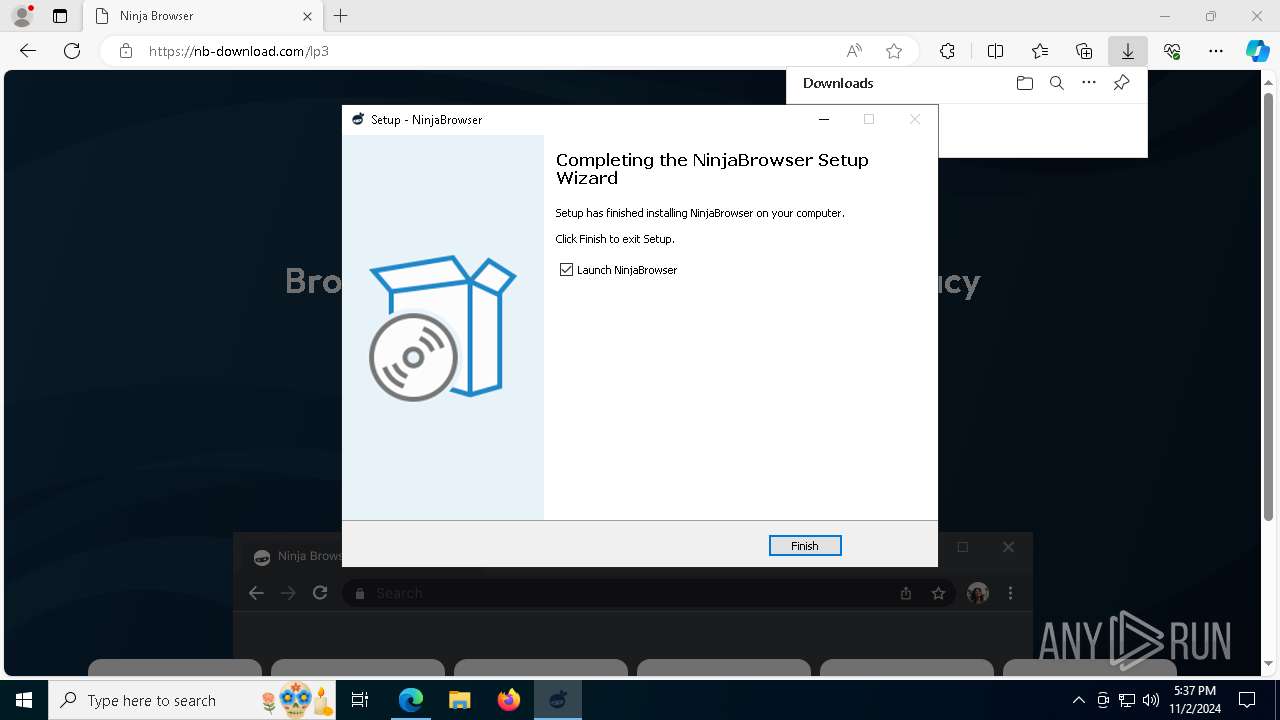1280x720 pixels.
Task: Click the taskbar search box
Action: tap(194, 700)
